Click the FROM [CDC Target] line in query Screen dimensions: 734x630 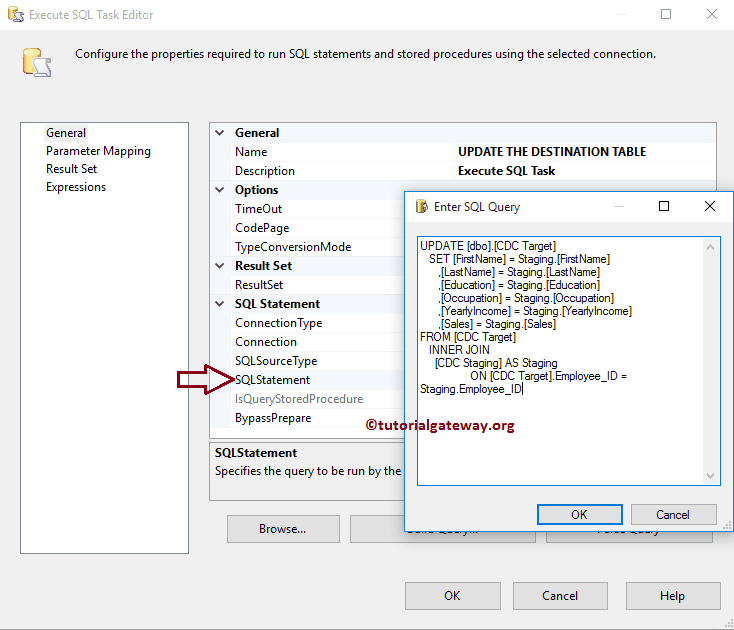pos(468,337)
